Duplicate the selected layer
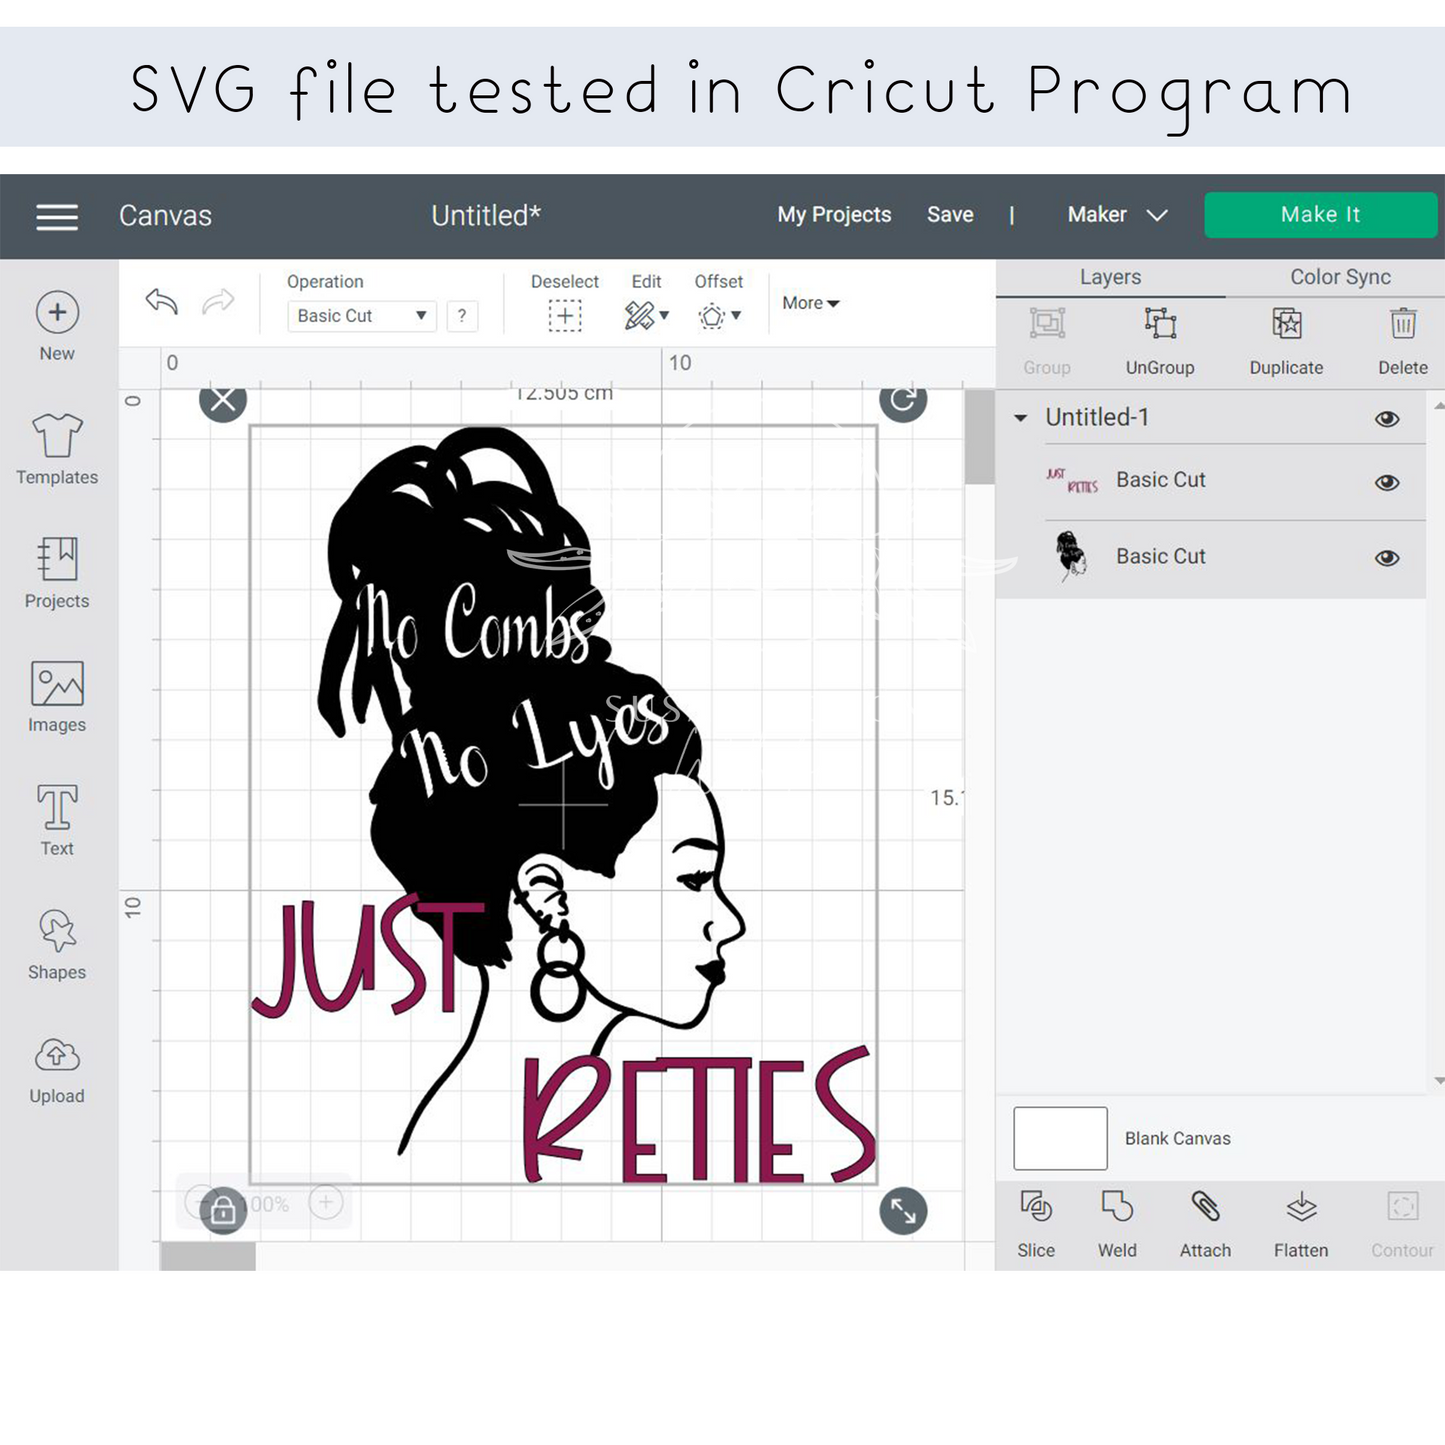This screenshot has height=1445, width=1445. 1286,340
